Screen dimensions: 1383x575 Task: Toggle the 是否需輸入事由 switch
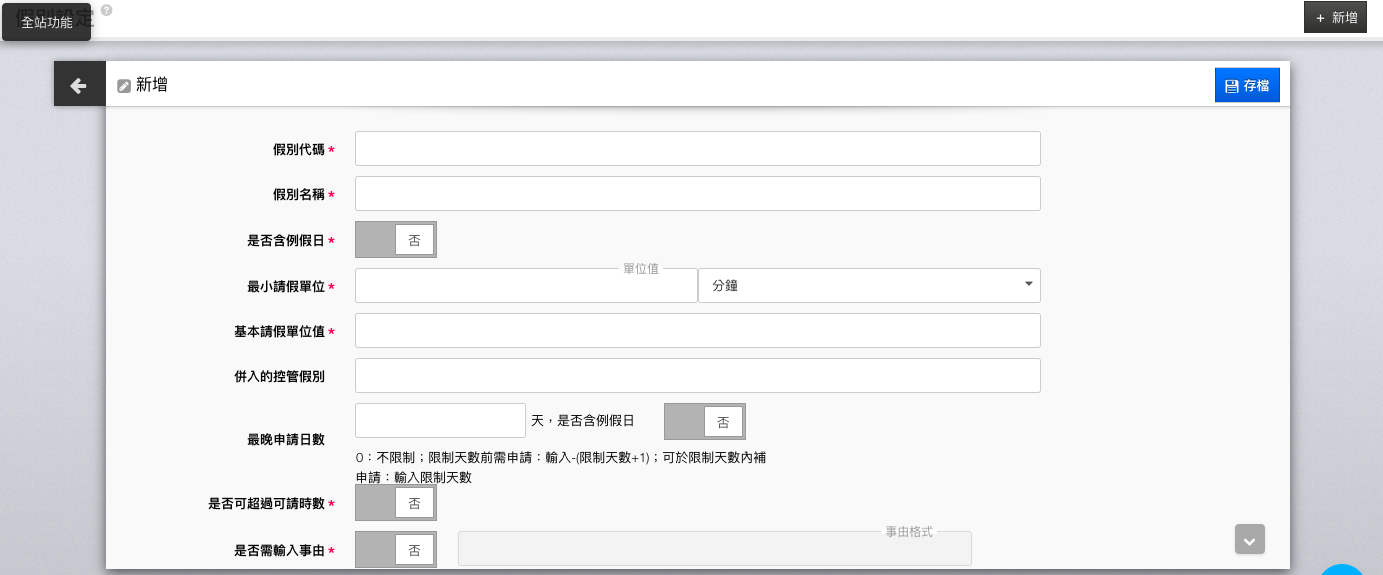click(x=396, y=550)
